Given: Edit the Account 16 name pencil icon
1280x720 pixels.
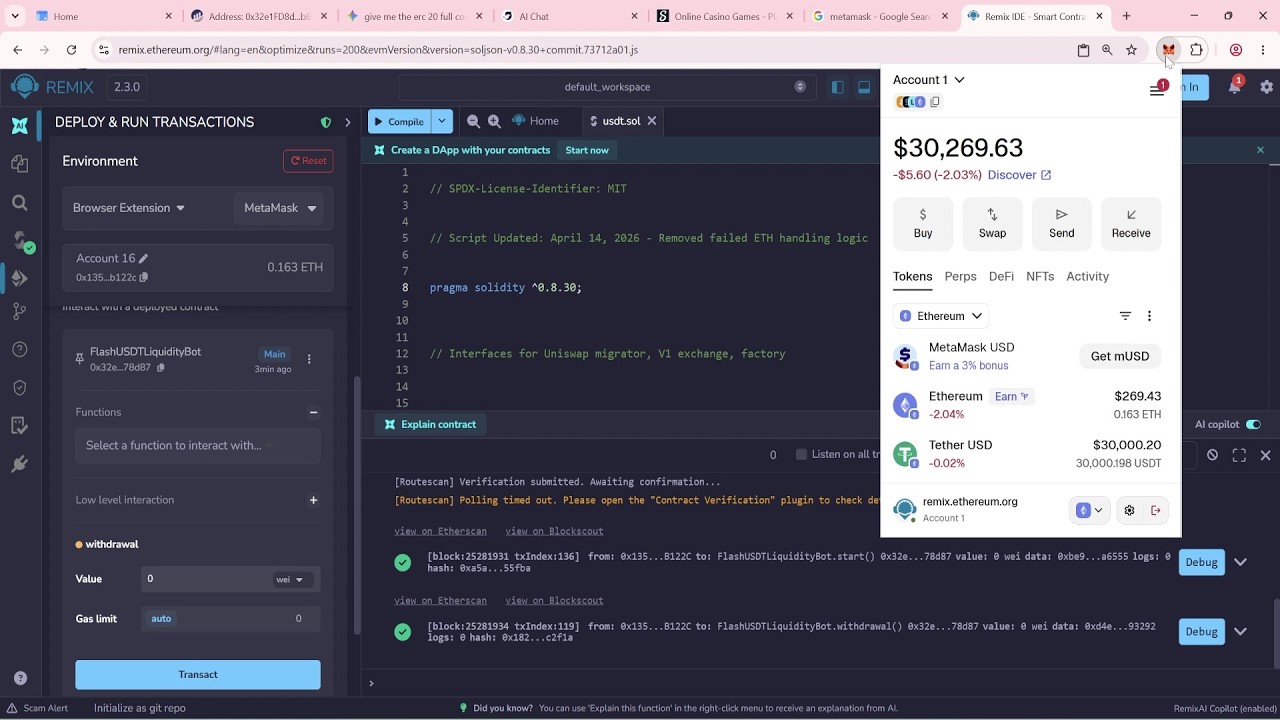Looking at the screenshot, I should click(143, 258).
